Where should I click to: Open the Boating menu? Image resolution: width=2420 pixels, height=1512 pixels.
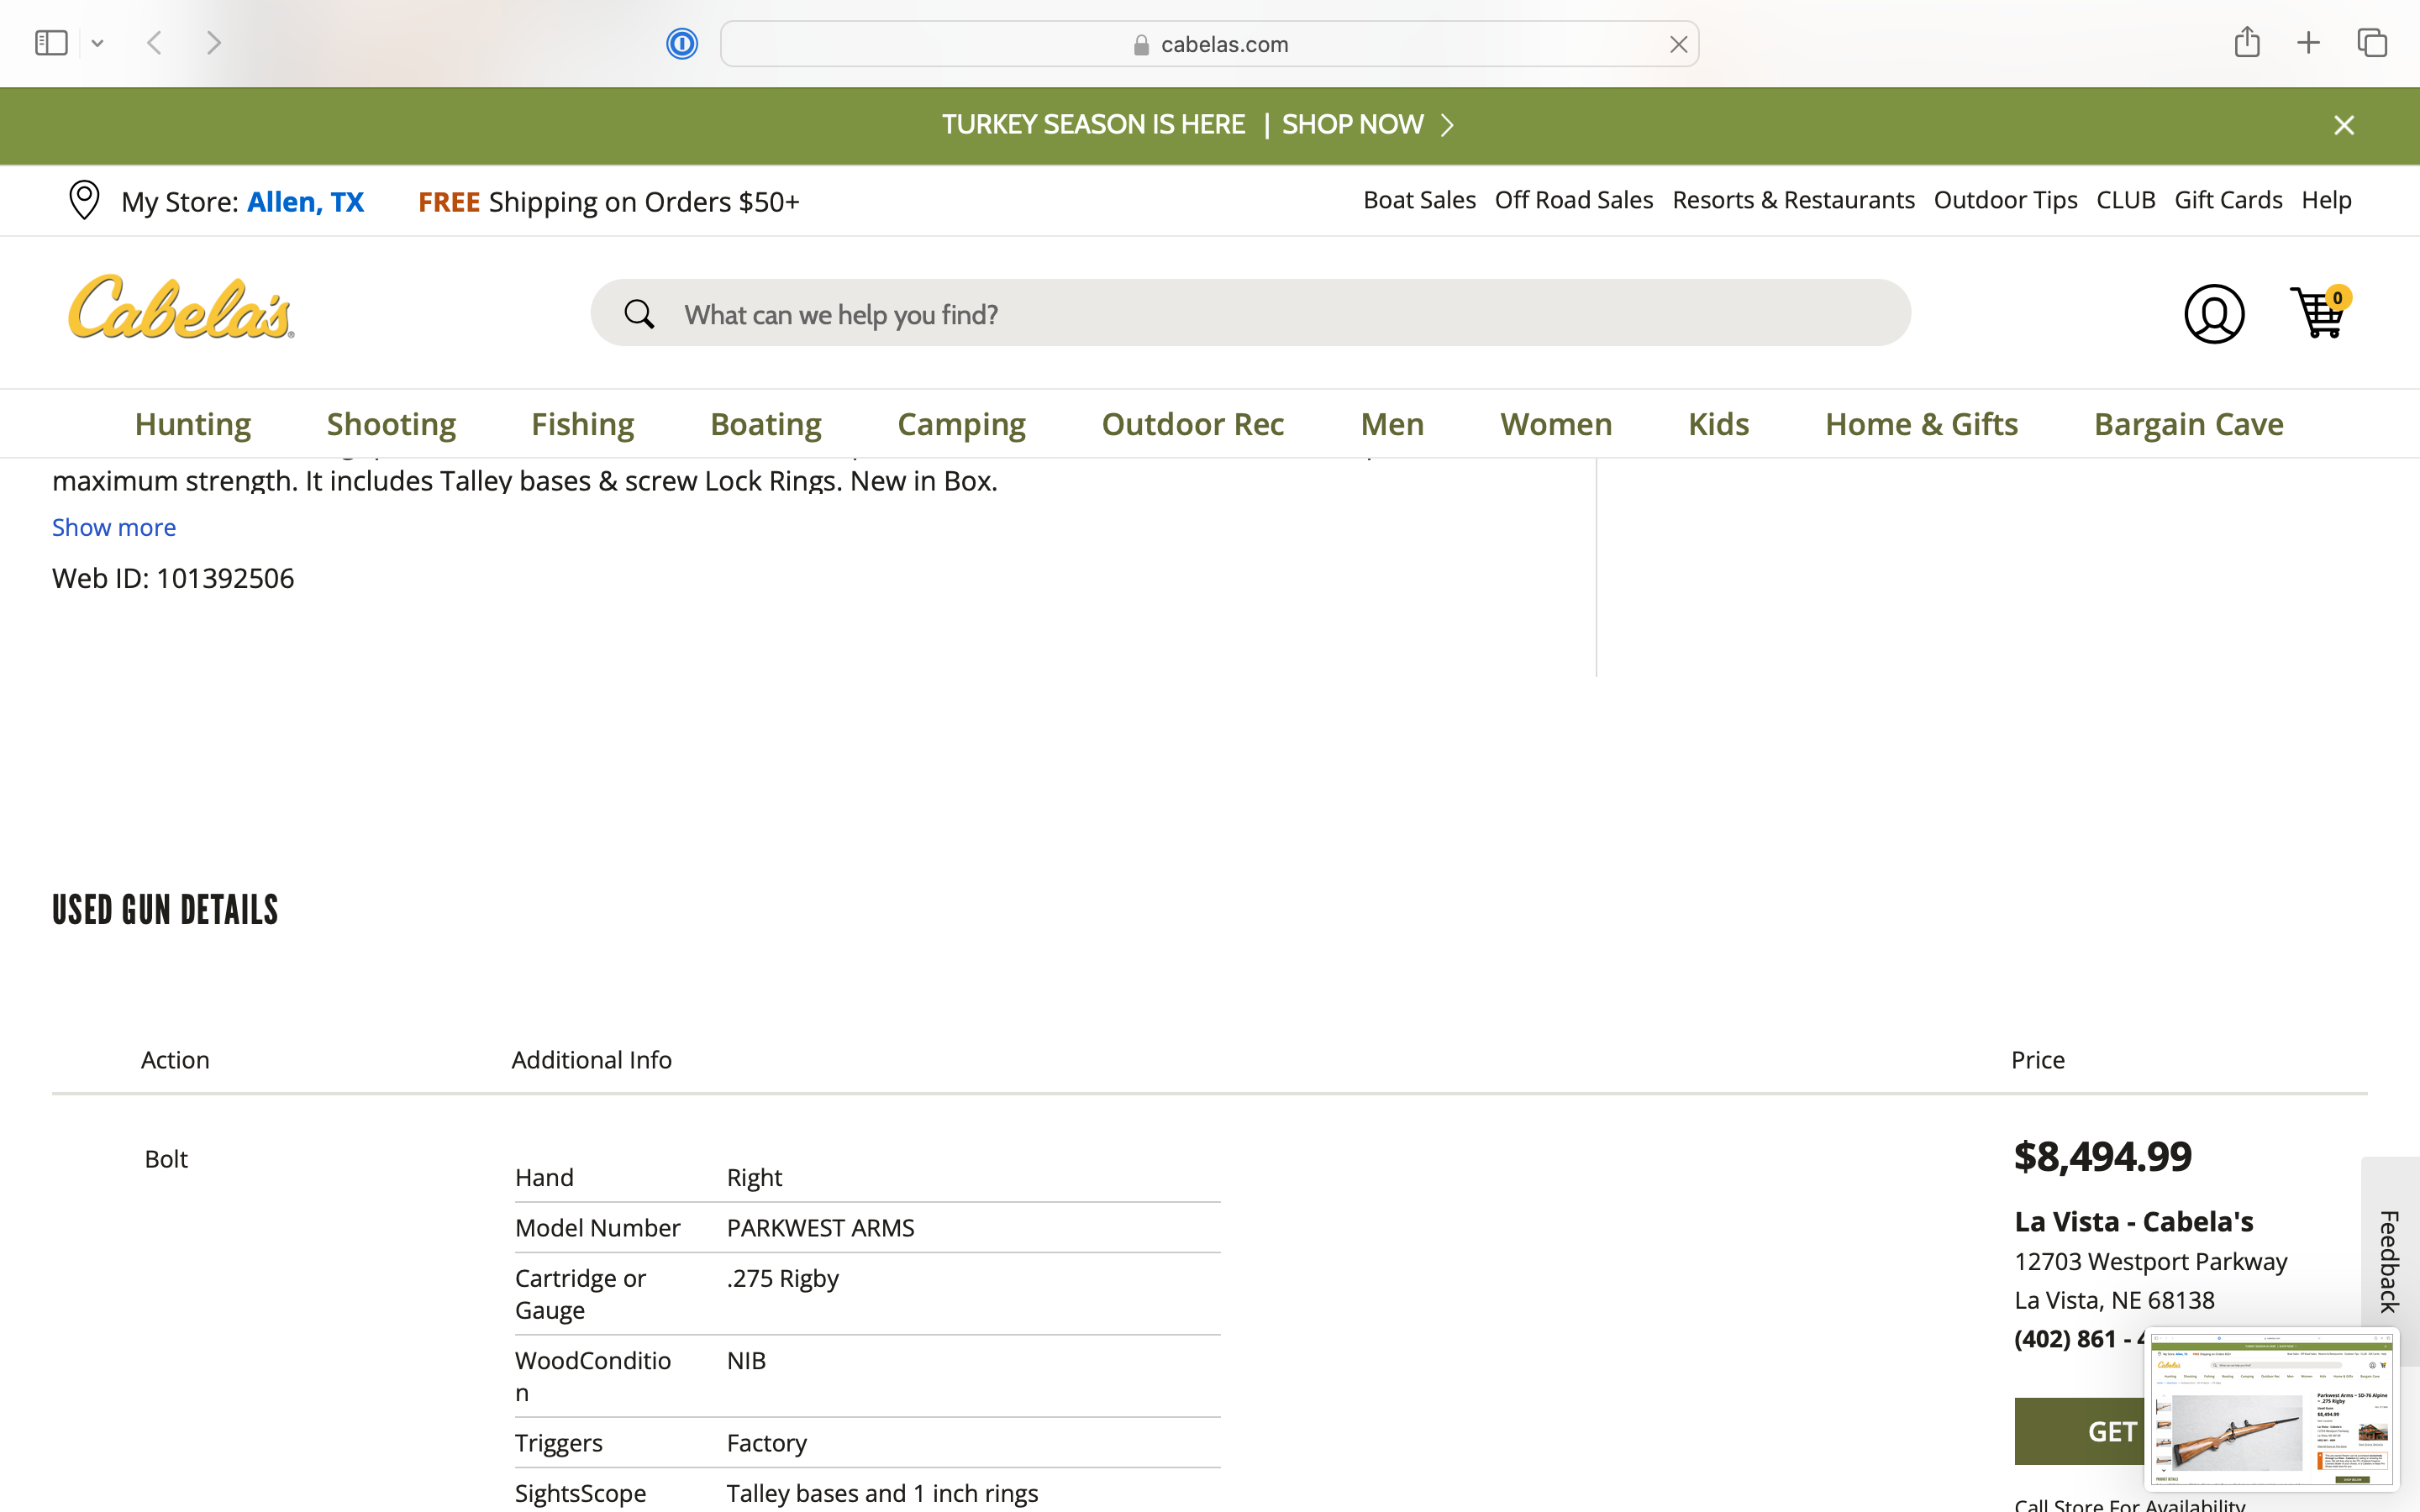[766, 424]
